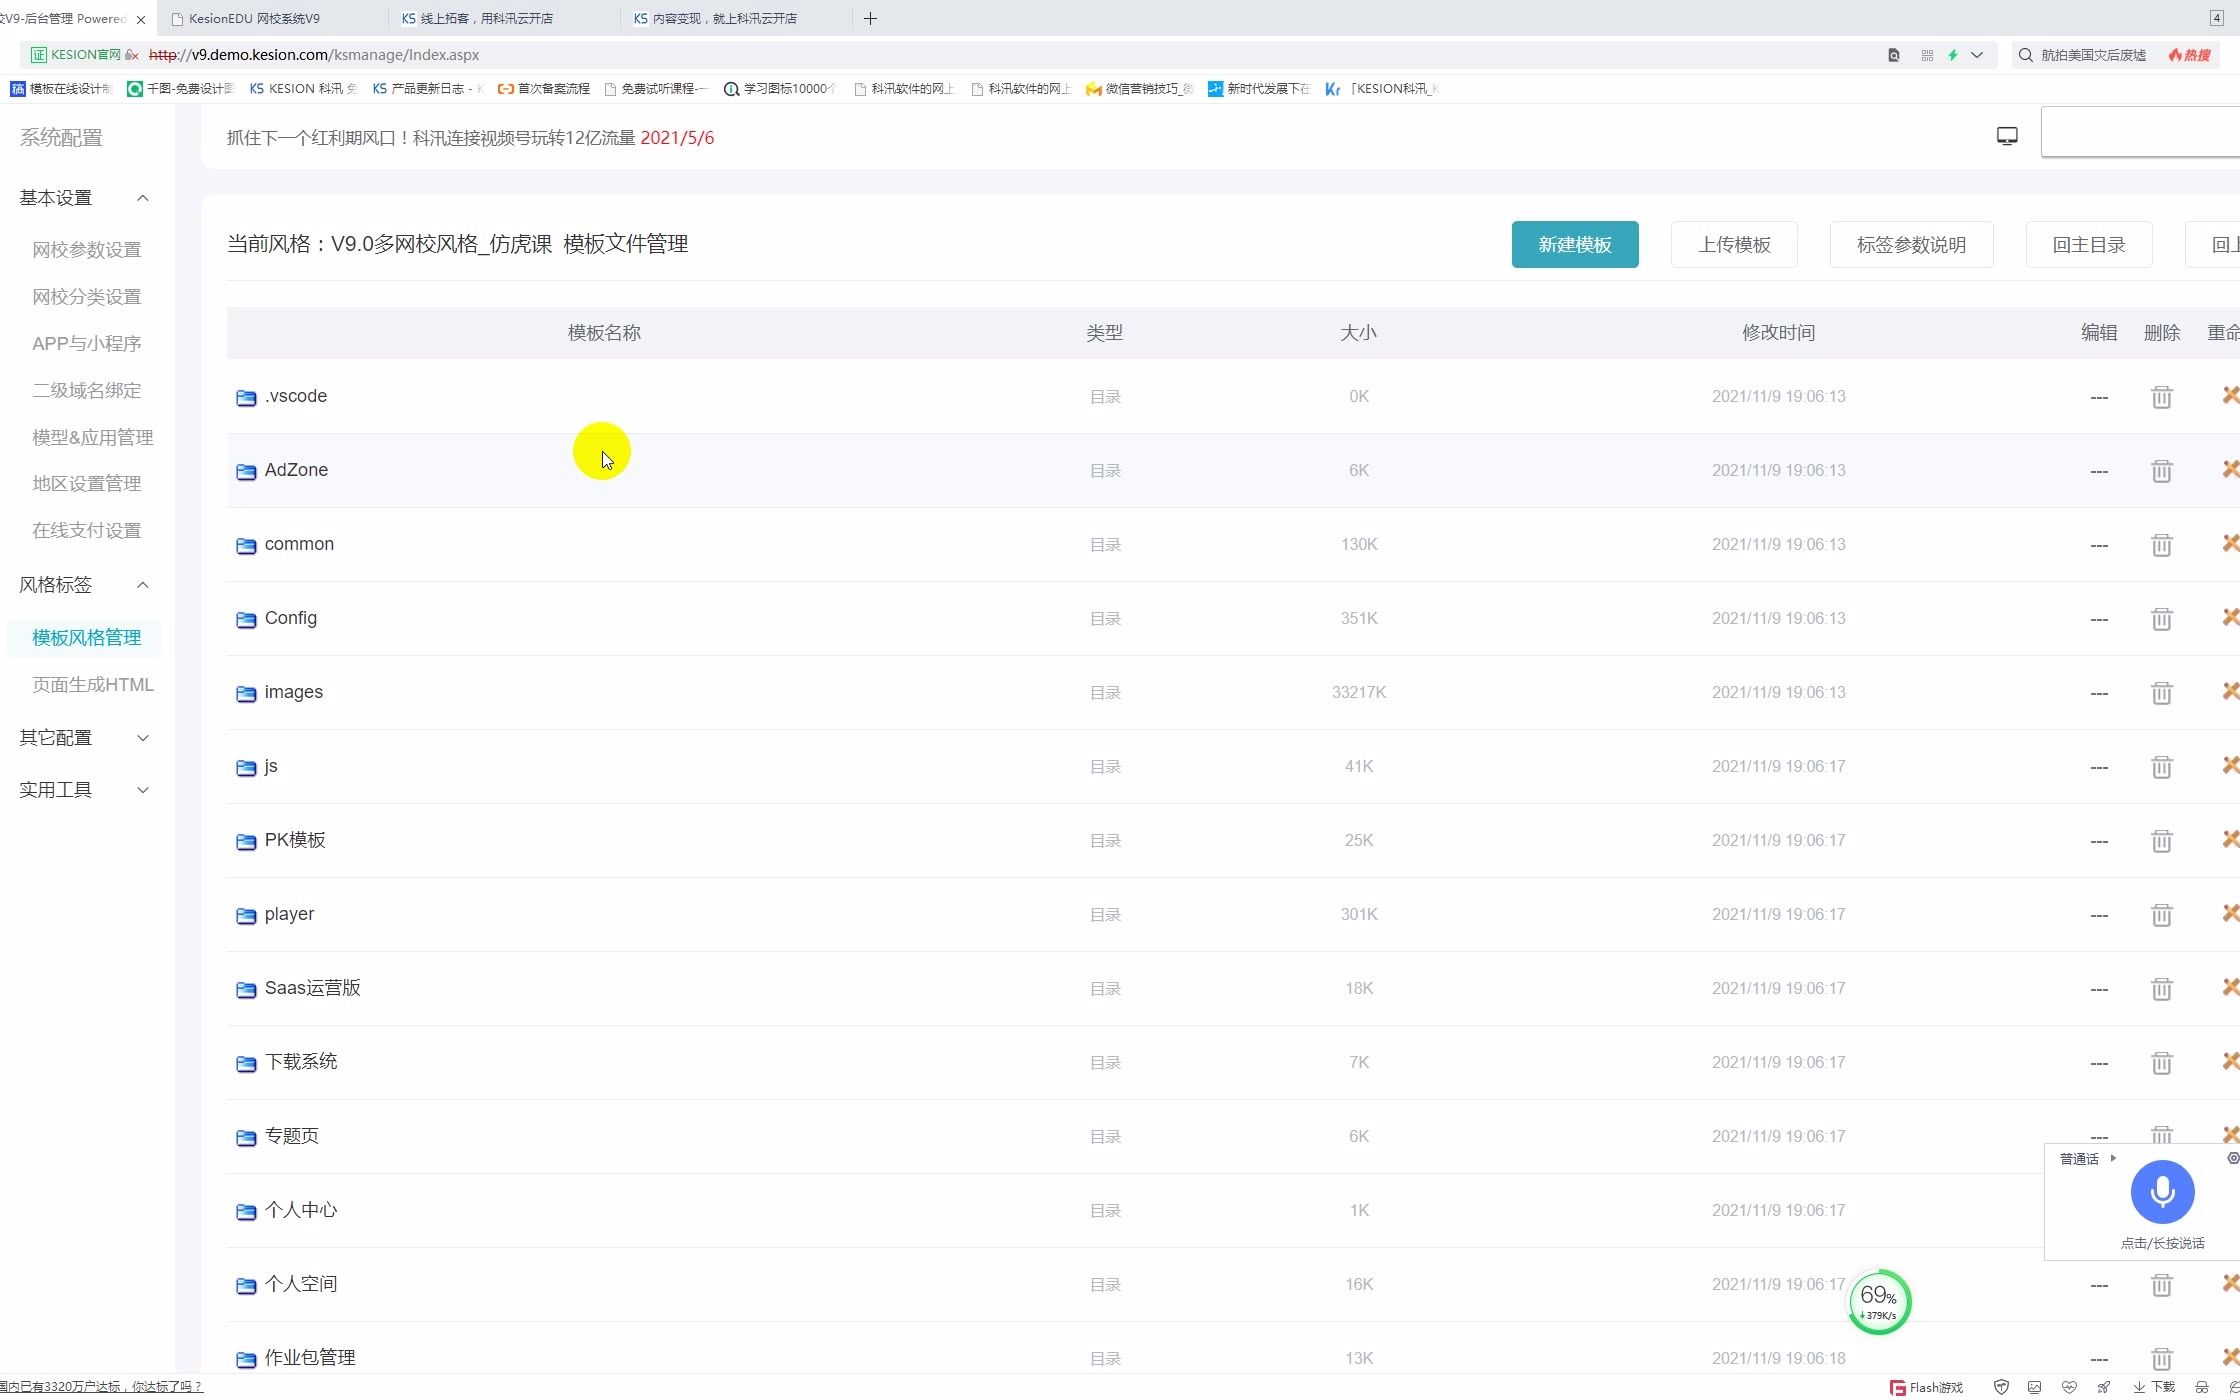This screenshot has height=1400, width=2240.
Task: Open the QR code icon in the address bar
Action: point(1925,55)
